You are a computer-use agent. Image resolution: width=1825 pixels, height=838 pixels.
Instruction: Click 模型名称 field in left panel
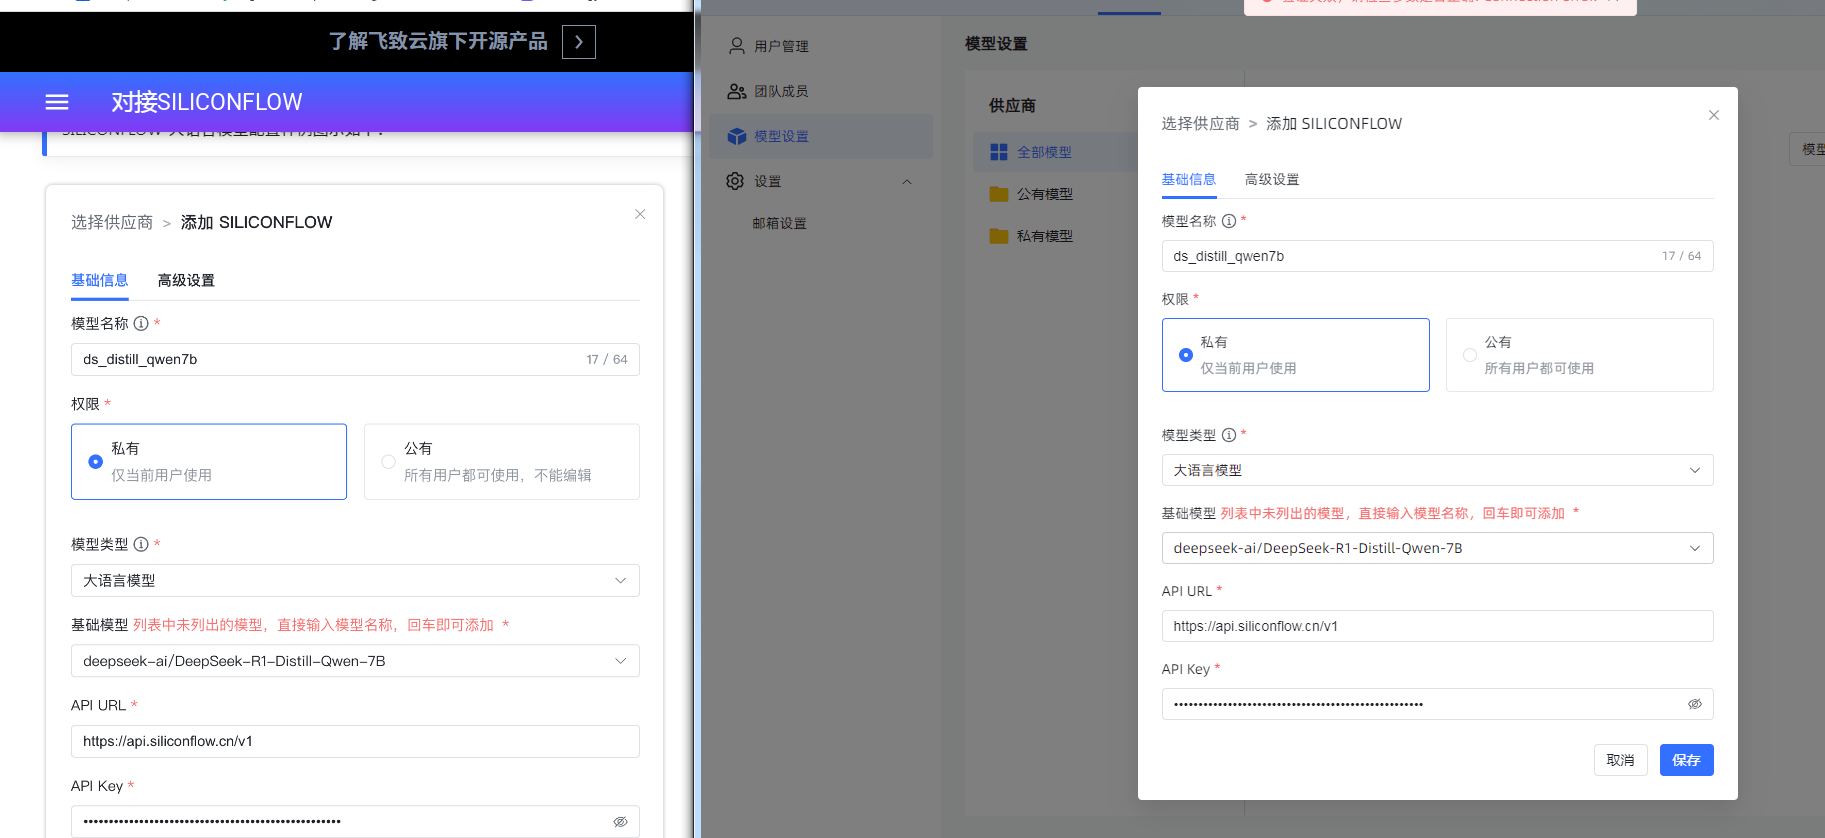(355, 359)
